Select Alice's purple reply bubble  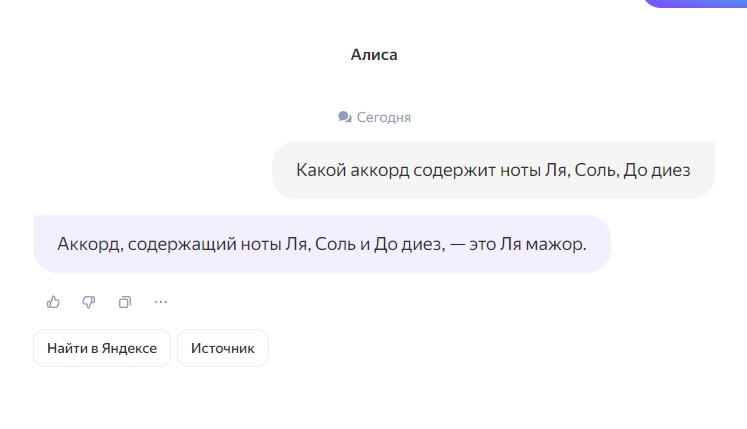pos(322,244)
